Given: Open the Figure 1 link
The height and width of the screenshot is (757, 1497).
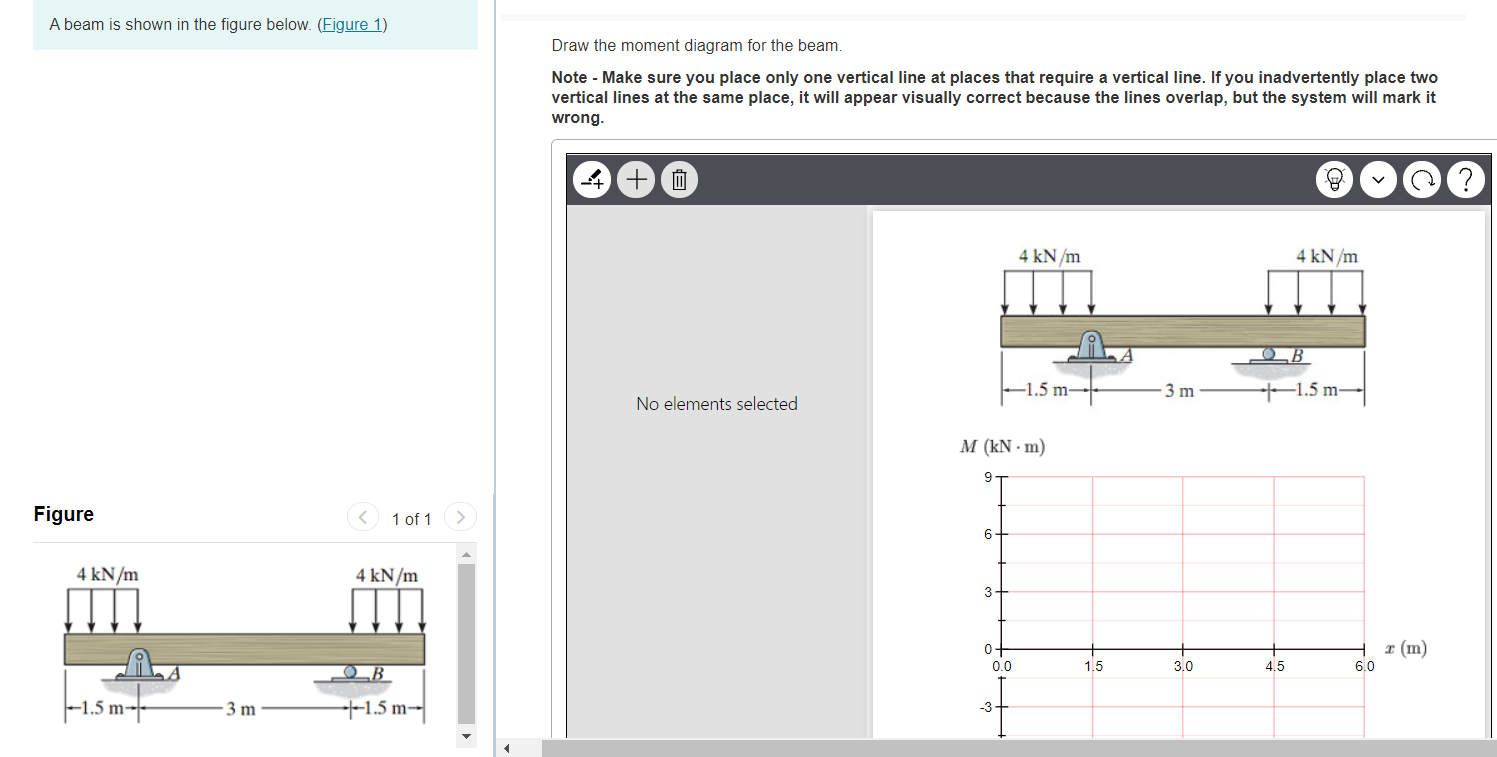Looking at the screenshot, I should pos(352,24).
